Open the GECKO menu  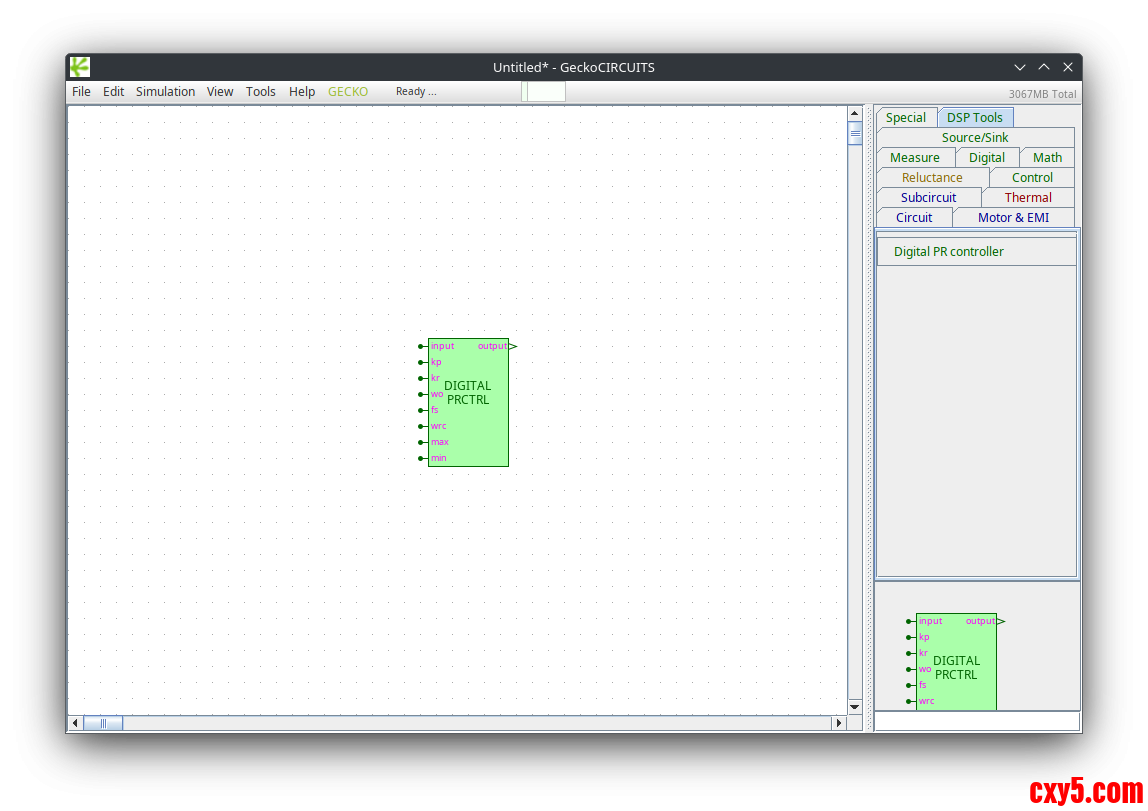pos(348,92)
